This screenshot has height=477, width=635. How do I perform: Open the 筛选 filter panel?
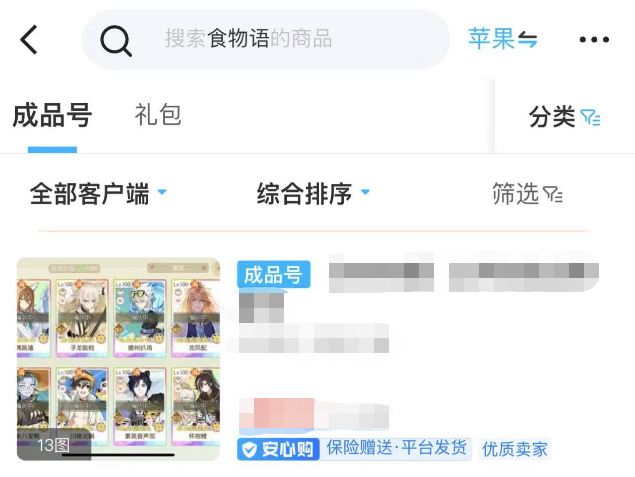pos(527,194)
